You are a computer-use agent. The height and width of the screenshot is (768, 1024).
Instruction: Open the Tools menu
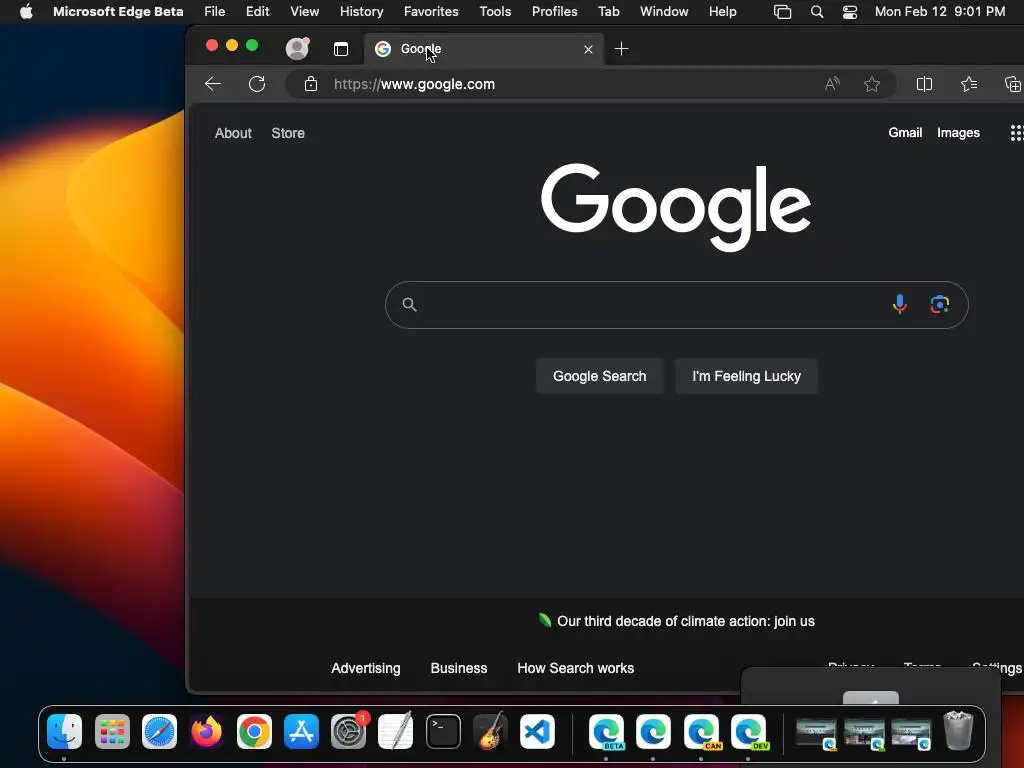495,11
